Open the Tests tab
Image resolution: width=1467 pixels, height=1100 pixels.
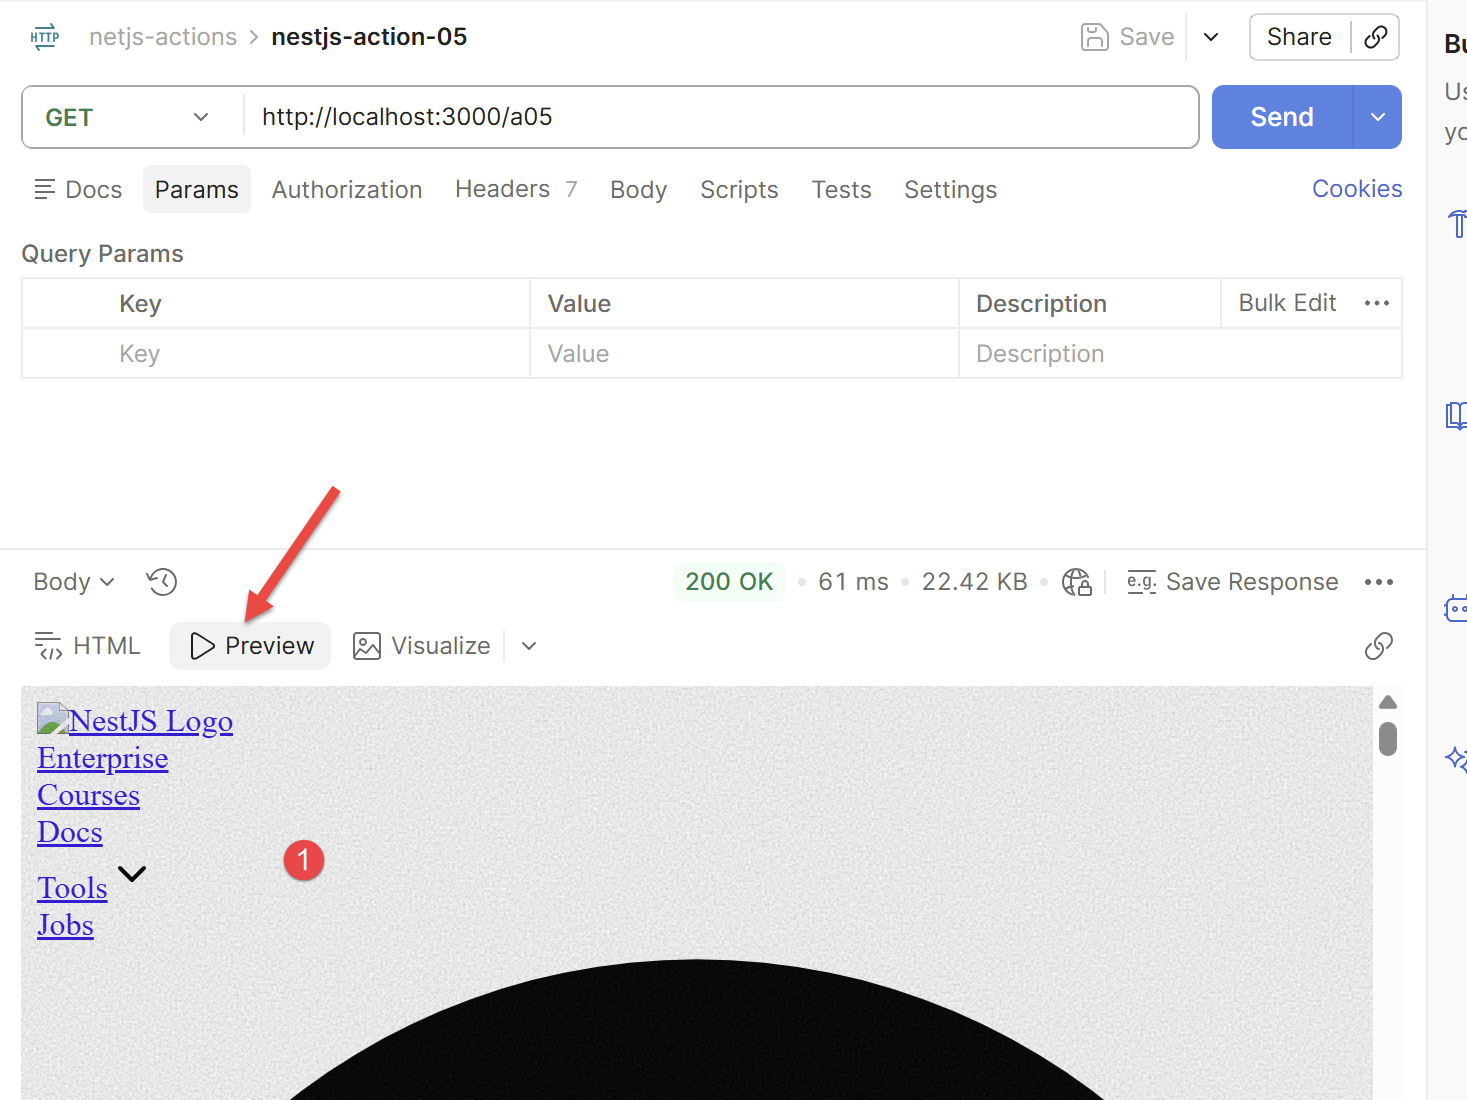pos(841,189)
